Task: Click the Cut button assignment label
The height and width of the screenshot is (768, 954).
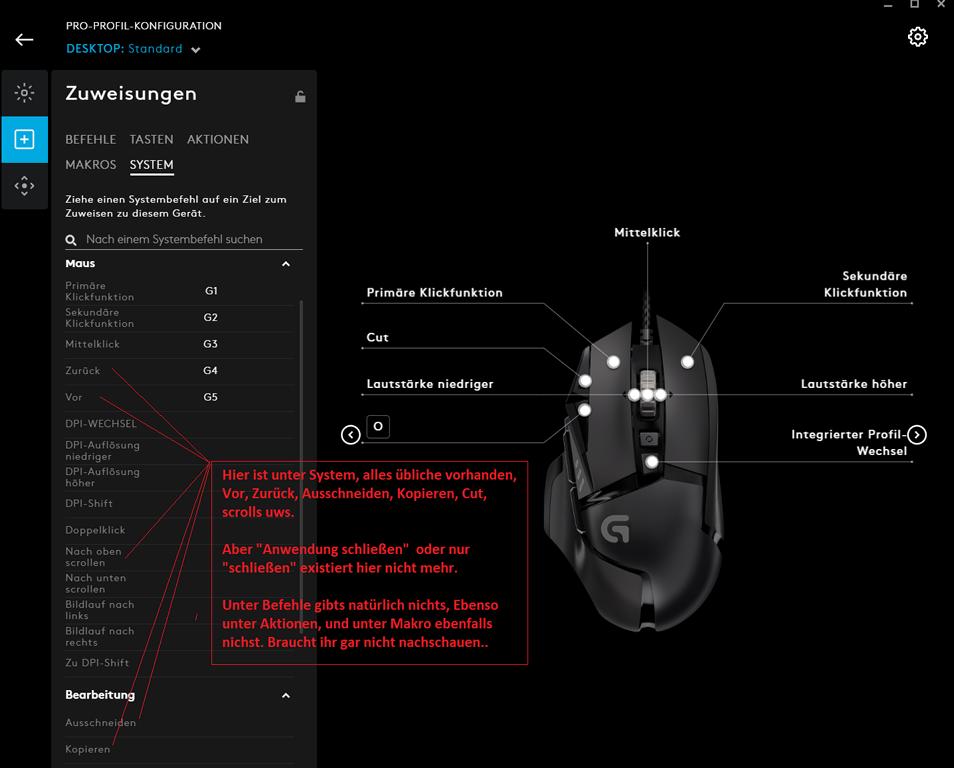Action: 377,337
